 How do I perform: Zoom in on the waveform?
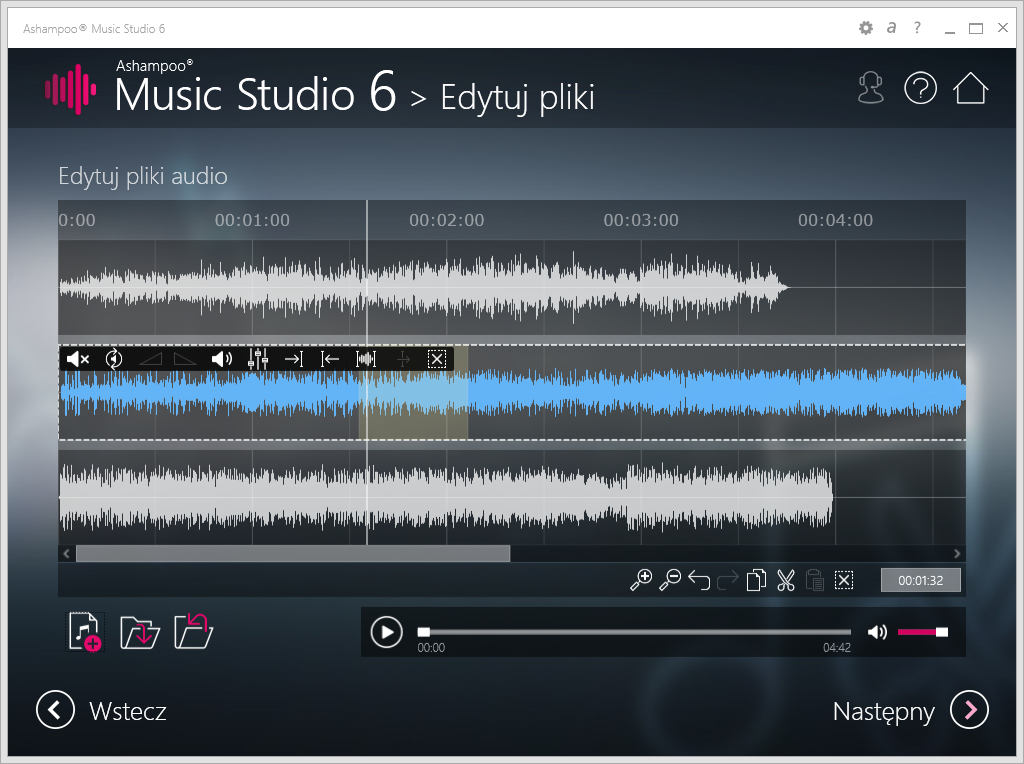pyautogui.click(x=641, y=580)
